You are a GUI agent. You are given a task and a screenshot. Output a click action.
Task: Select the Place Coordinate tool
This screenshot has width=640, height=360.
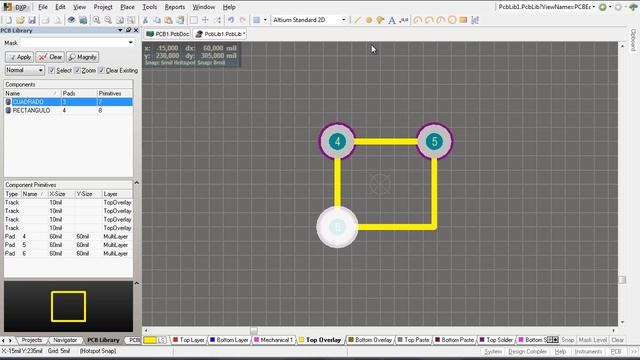tap(403, 20)
